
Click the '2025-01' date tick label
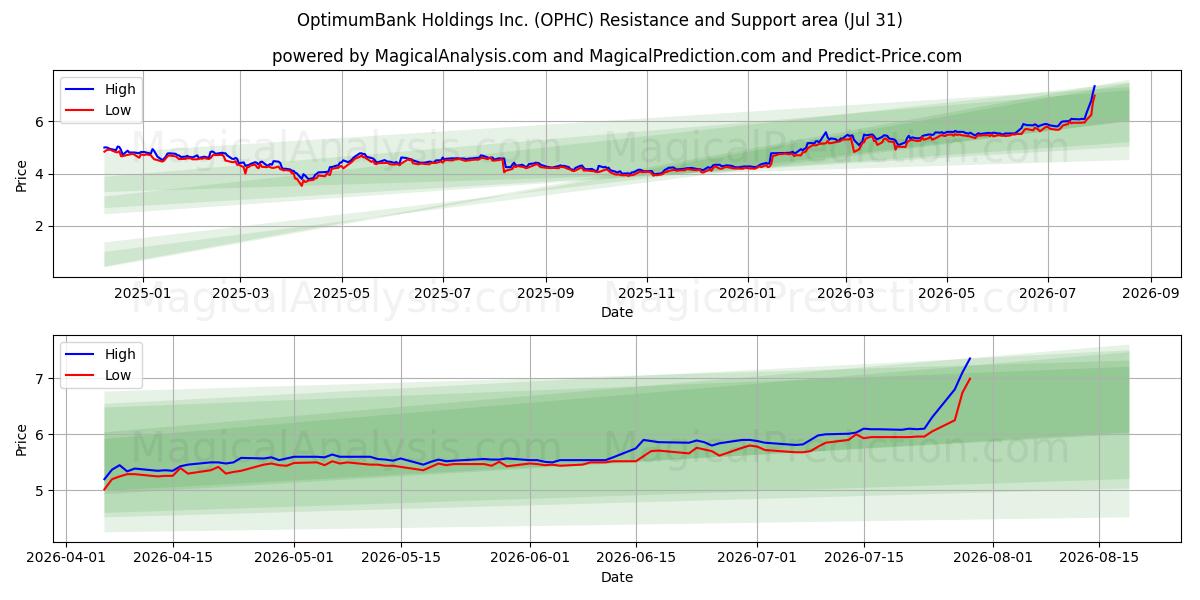[x=142, y=295]
